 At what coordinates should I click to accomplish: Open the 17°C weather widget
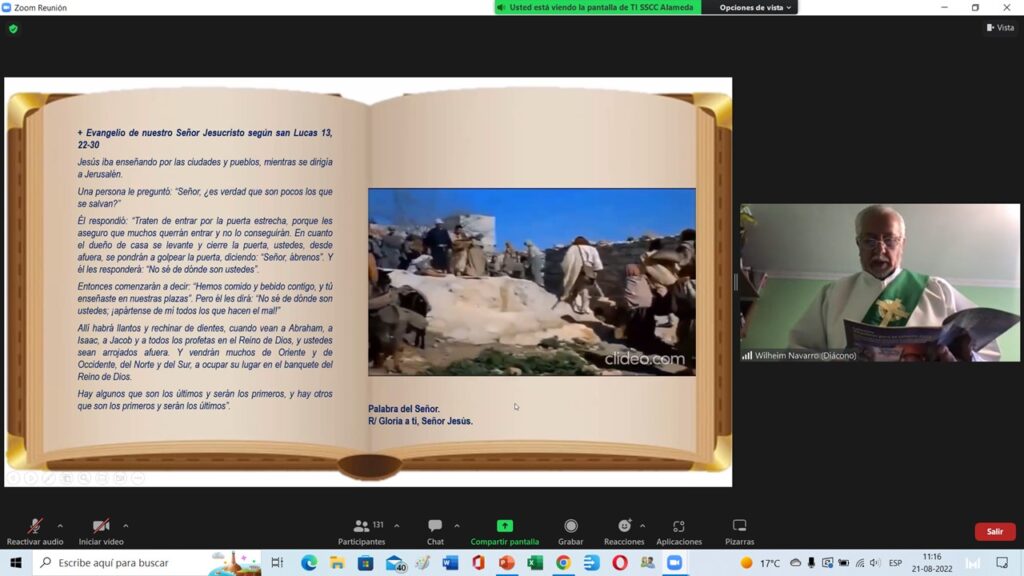[760, 562]
